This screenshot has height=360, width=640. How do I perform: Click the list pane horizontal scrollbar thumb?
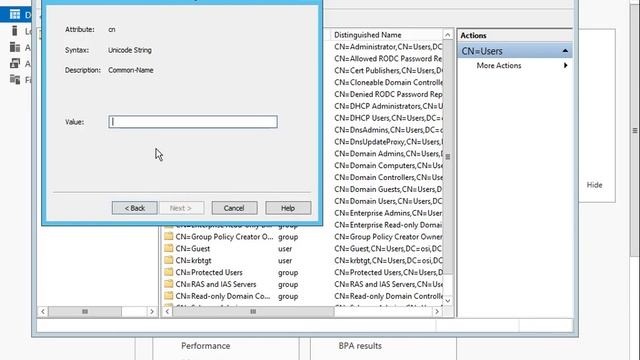(253, 311)
